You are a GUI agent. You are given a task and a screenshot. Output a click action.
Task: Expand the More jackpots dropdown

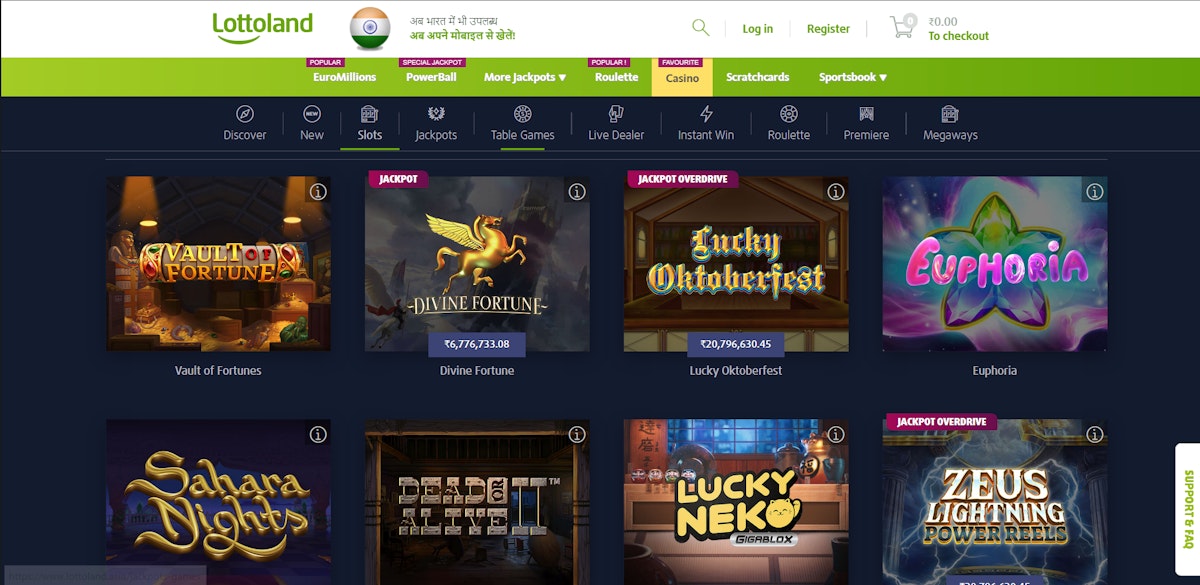tap(525, 77)
